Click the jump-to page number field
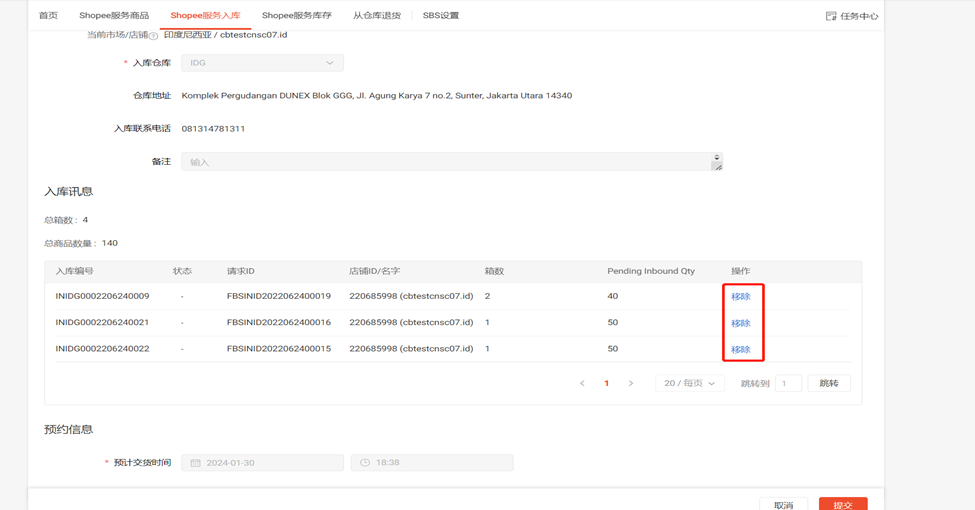This screenshot has height=510, width=975. tap(788, 384)
